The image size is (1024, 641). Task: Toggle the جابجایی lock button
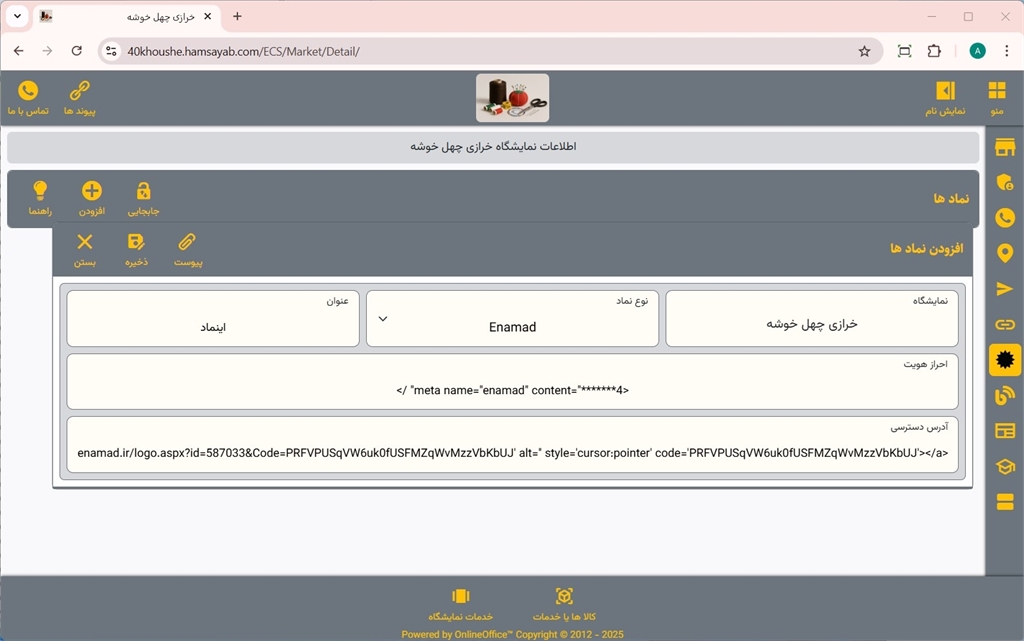pos(143,197)
